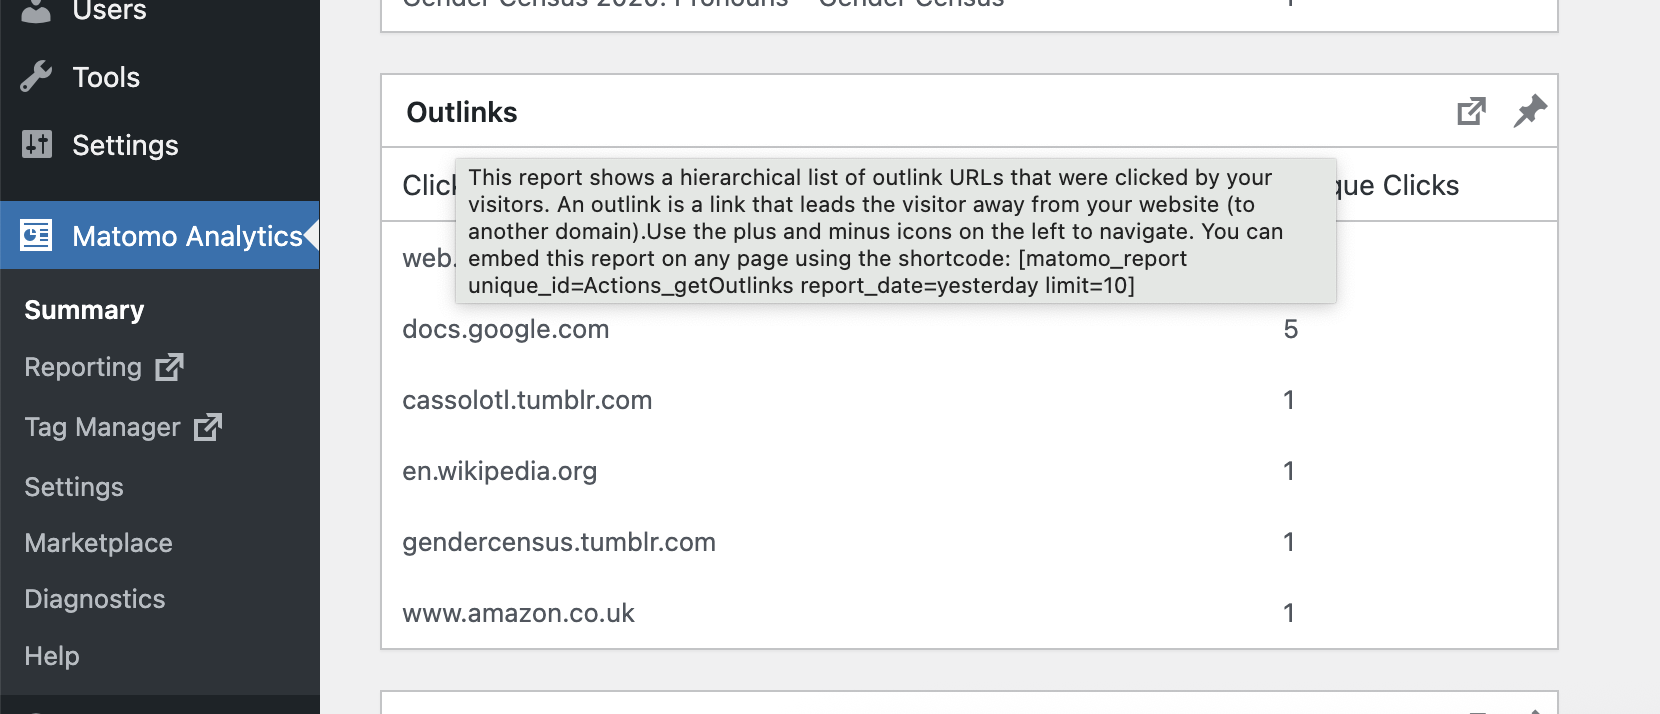Click the Matomo Analytics sidebar icon
The image size is (1660, 714).
tap(36, 236)
